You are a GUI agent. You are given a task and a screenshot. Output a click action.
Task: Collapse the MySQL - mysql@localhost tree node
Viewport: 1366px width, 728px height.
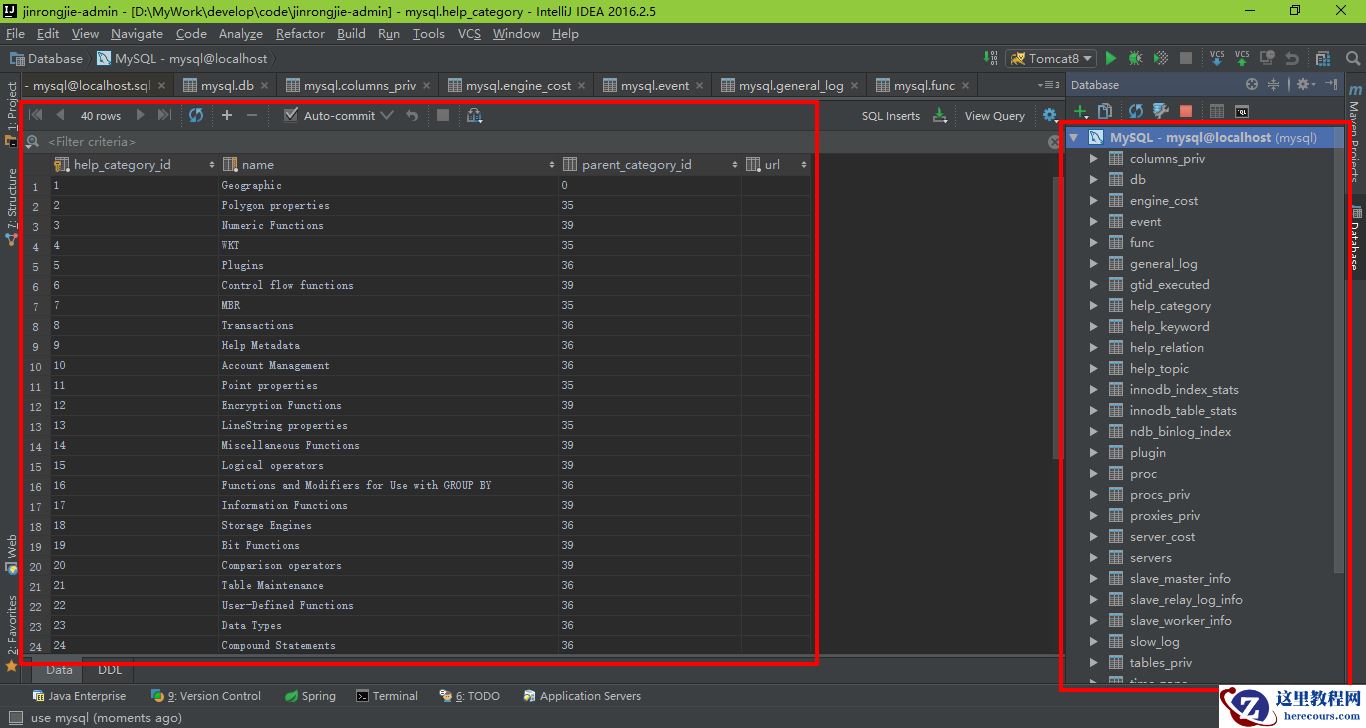point(1074,138)
